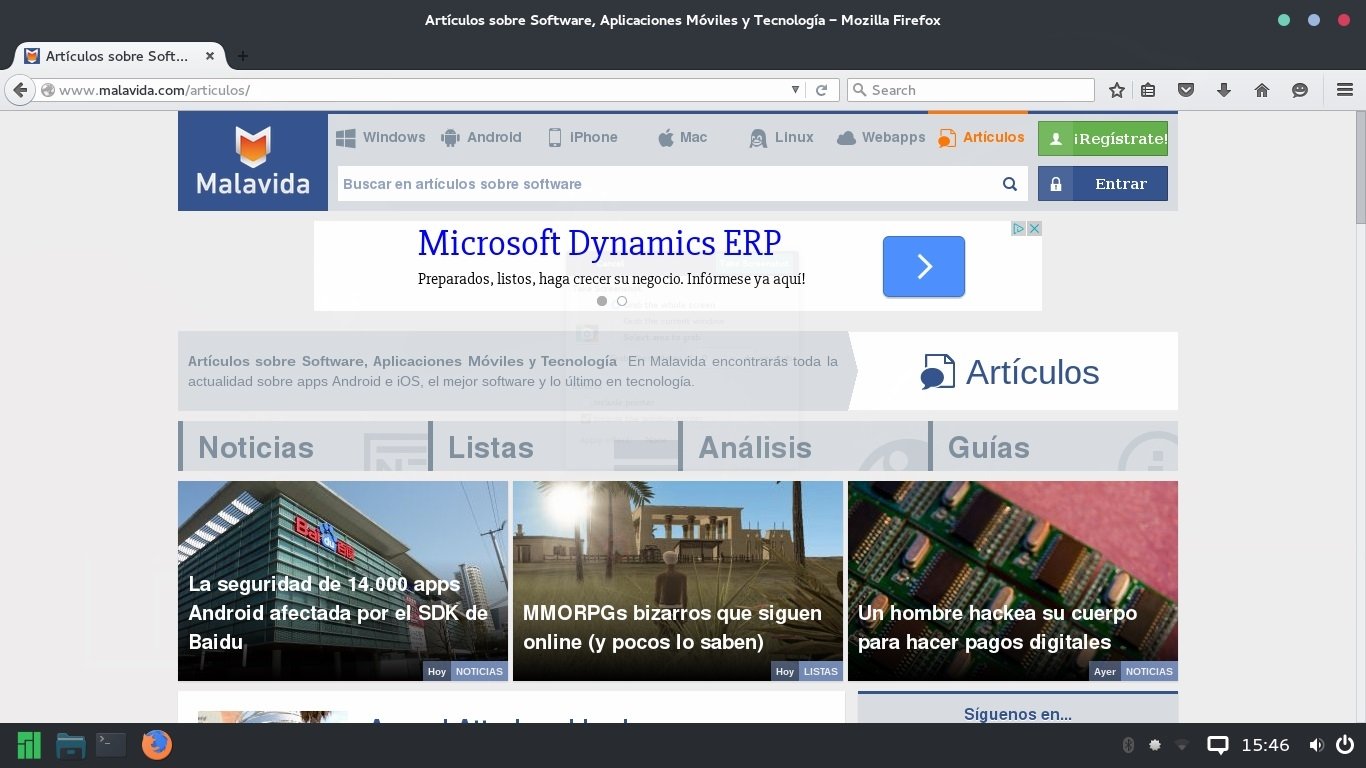
Task: Click the 'Síguenos en...' heading
Action: (x=1018, y=714)
